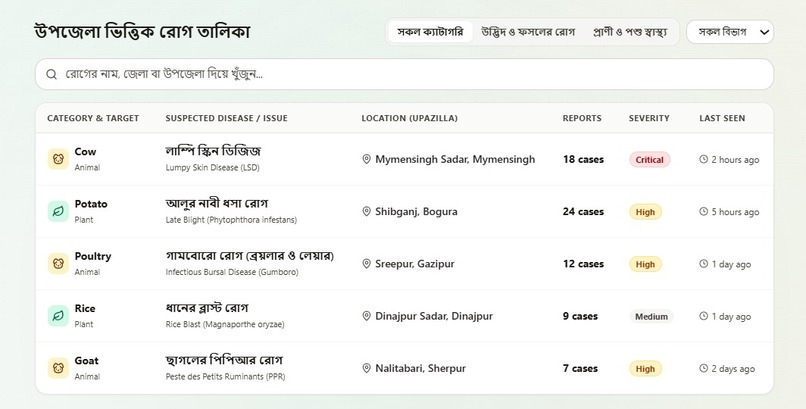Click the Last Seen column header
This screenshot has height=409, width=806.
[722, 118]
